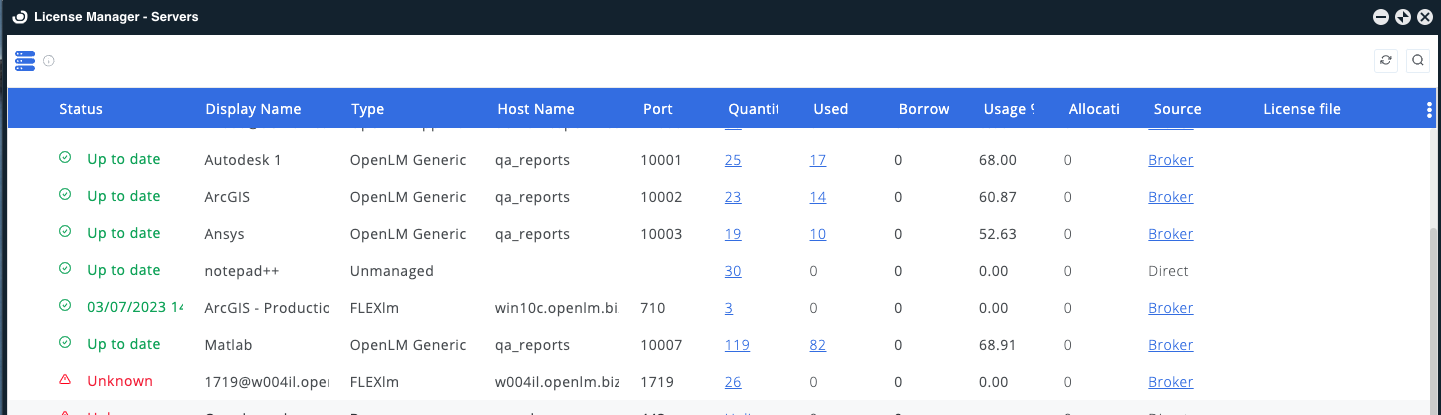Open used count 82 for Matlab
The width and height of the screenshot is (1441, 415).
(817, 345)
